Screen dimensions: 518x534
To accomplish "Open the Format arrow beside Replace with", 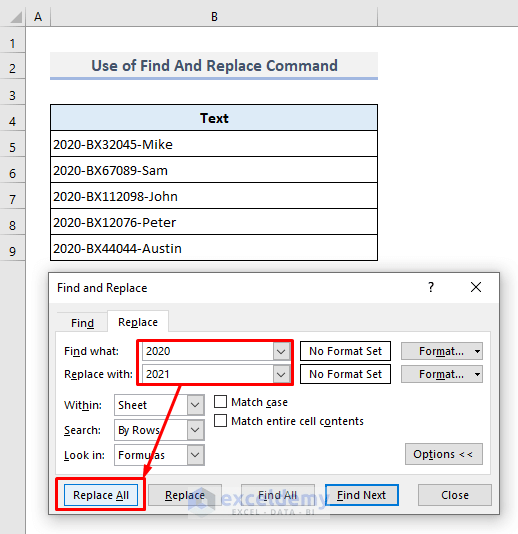I will coord(477,374).
